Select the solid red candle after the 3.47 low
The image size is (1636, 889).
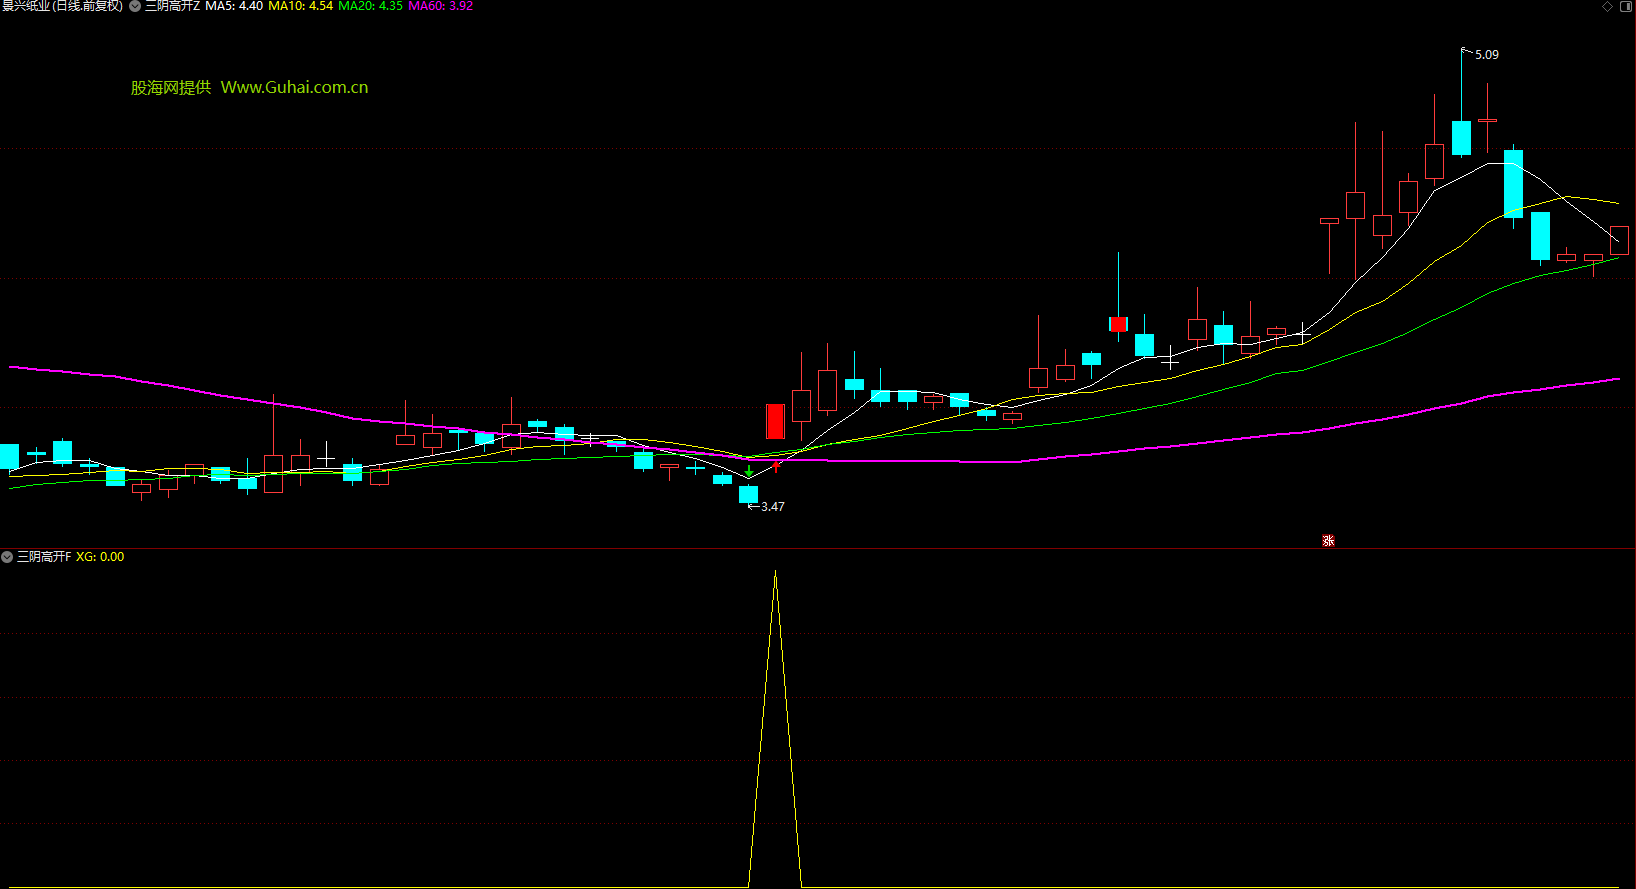pyautogui.click(x=775, y=421)
